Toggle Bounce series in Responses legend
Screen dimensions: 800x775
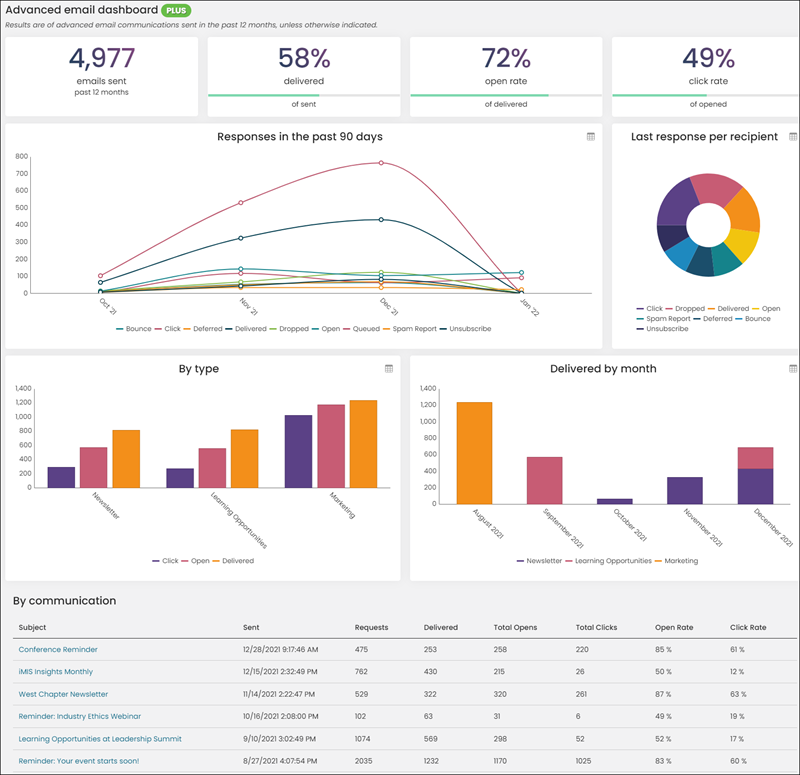(x=134, y=329)
